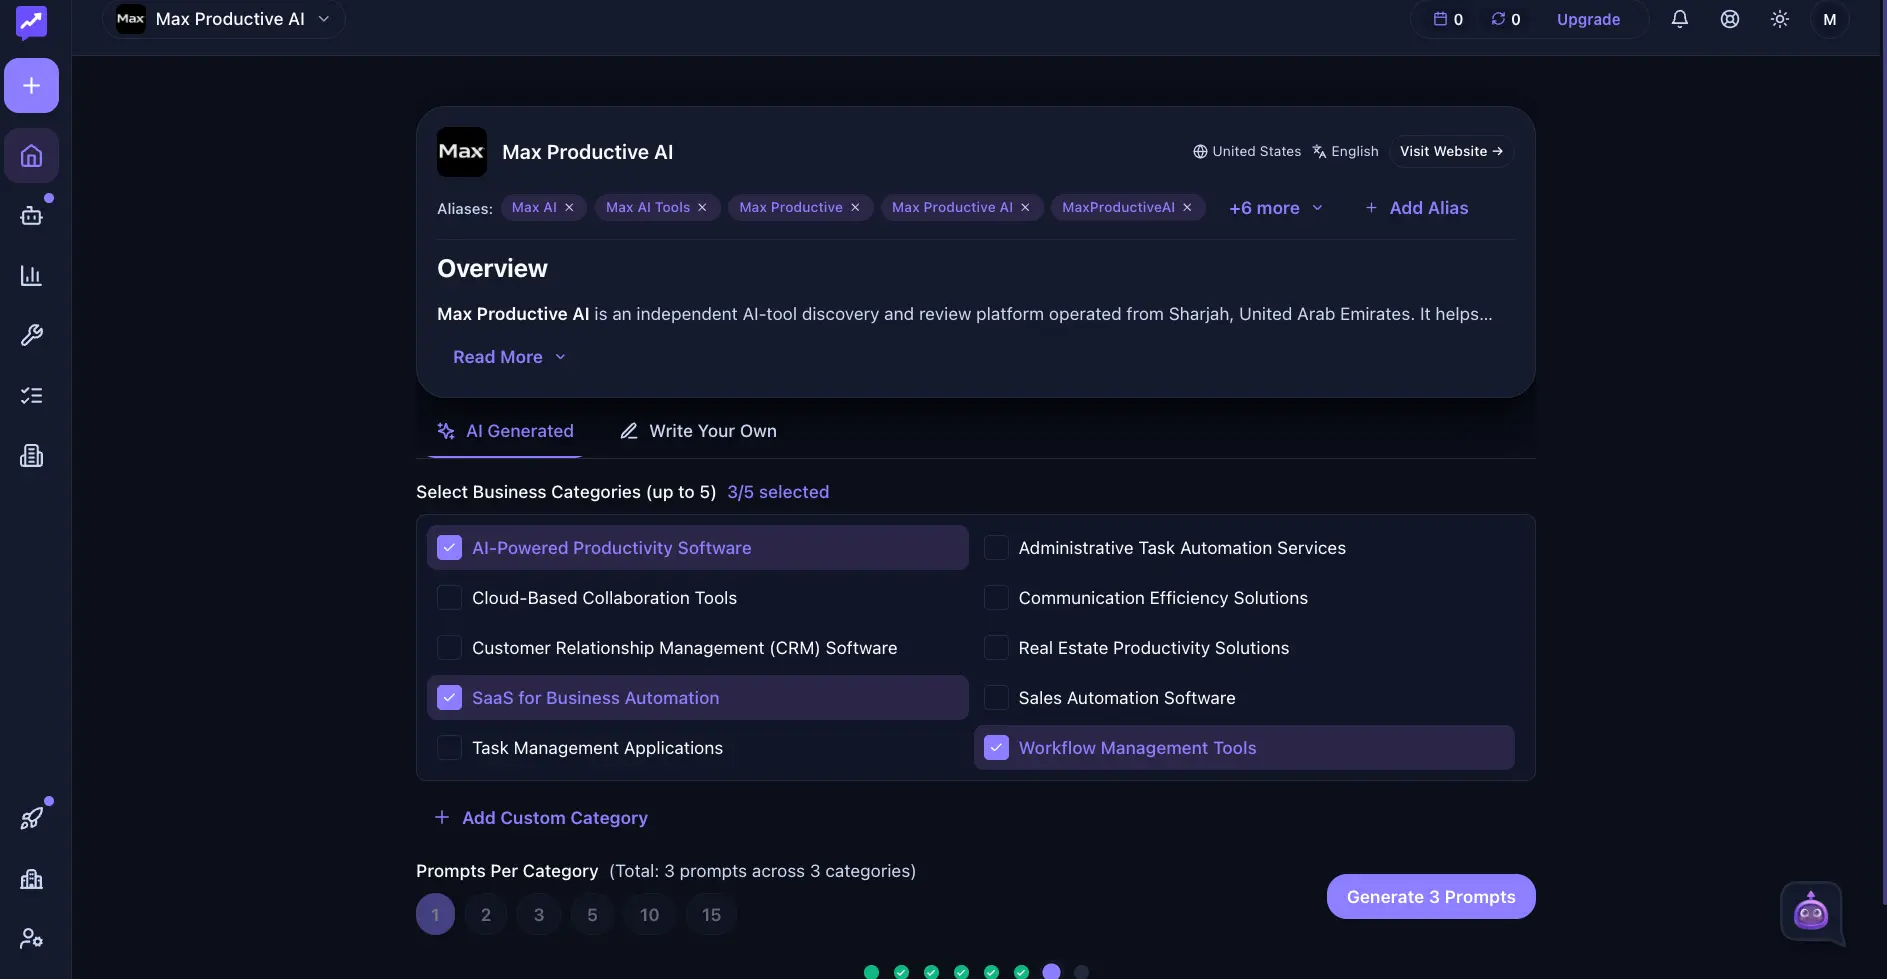1887x979 pixels.
Task: Open the Max Productive AI workspace dropdown
Action: 224,19
